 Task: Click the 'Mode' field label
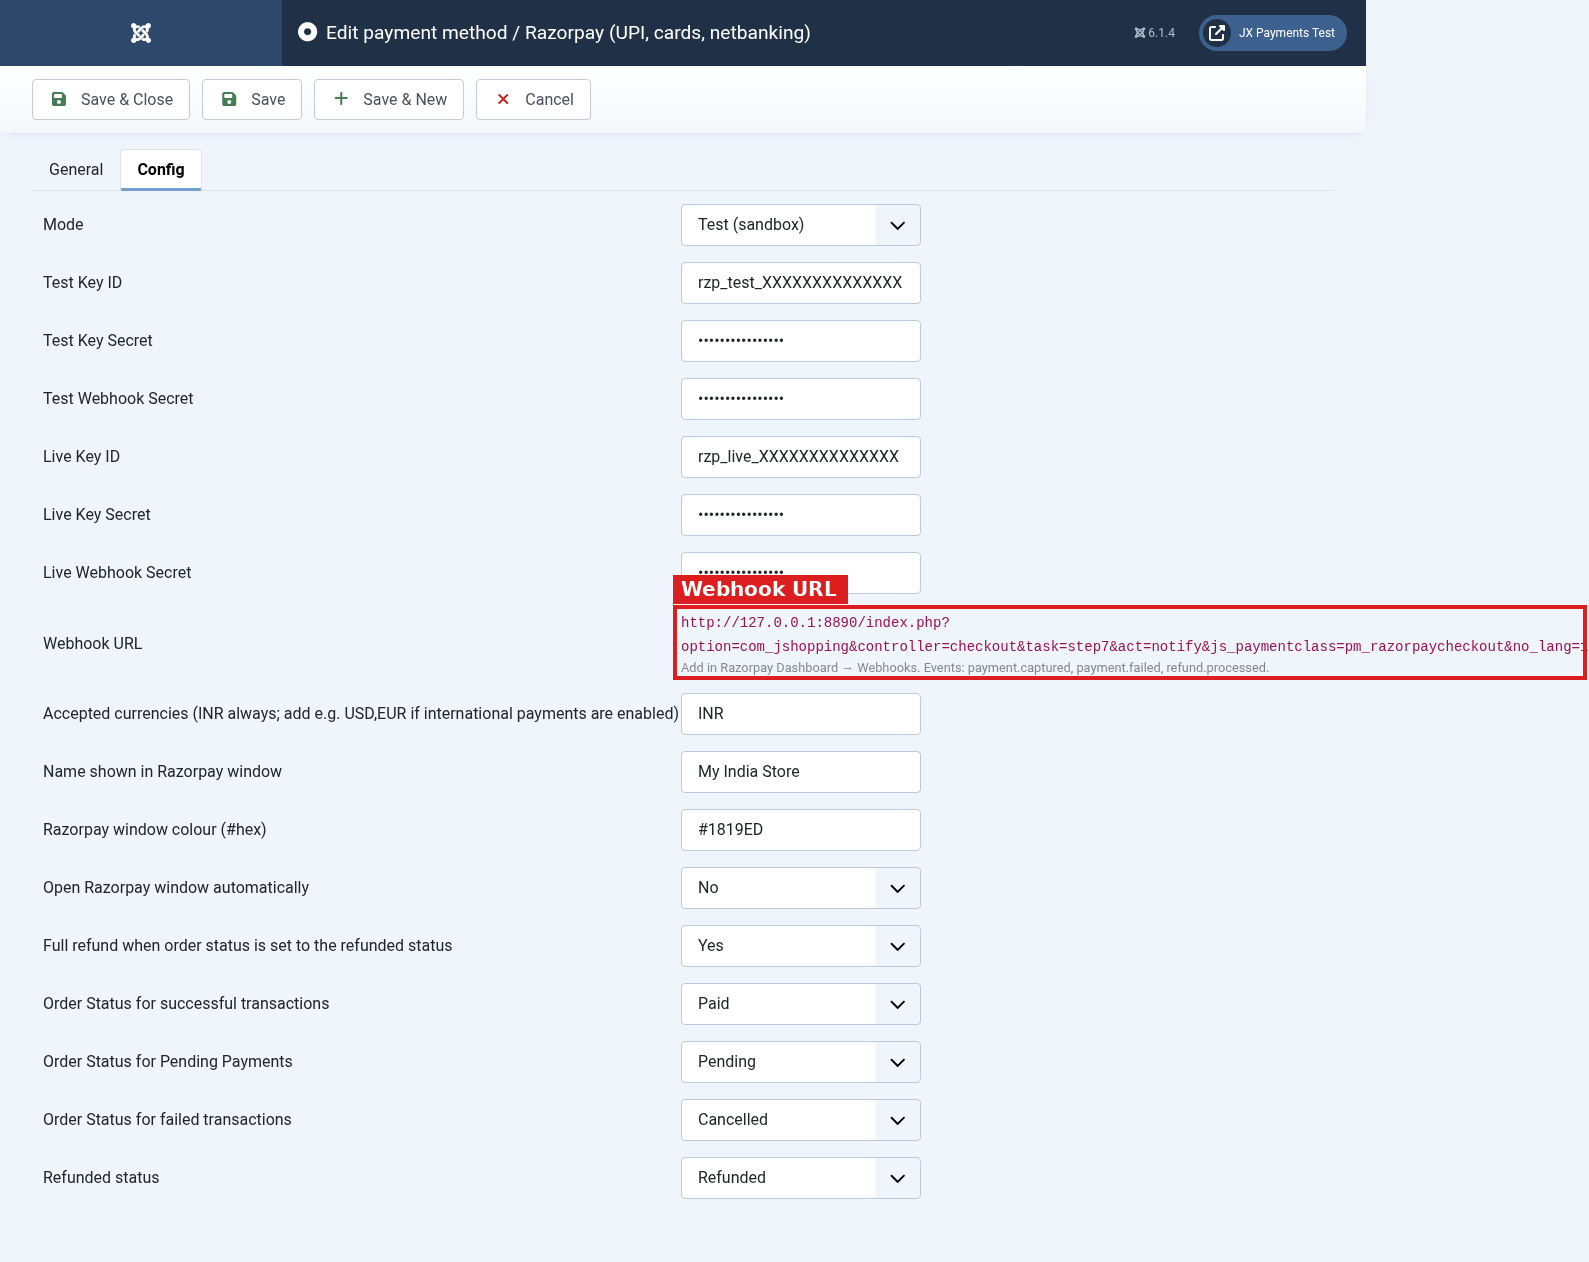point(63,225)
